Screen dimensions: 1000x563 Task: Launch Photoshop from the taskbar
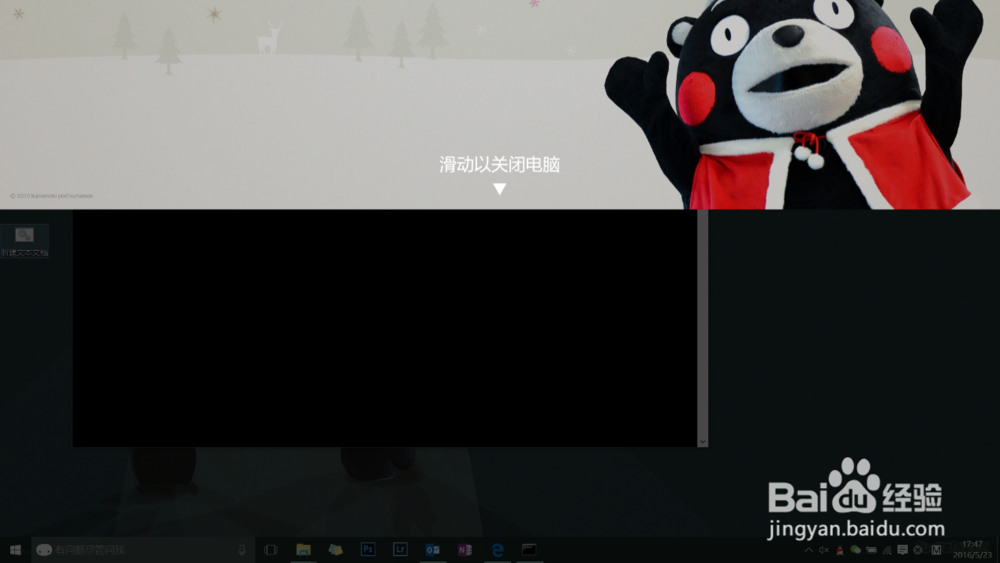(368, 550)
